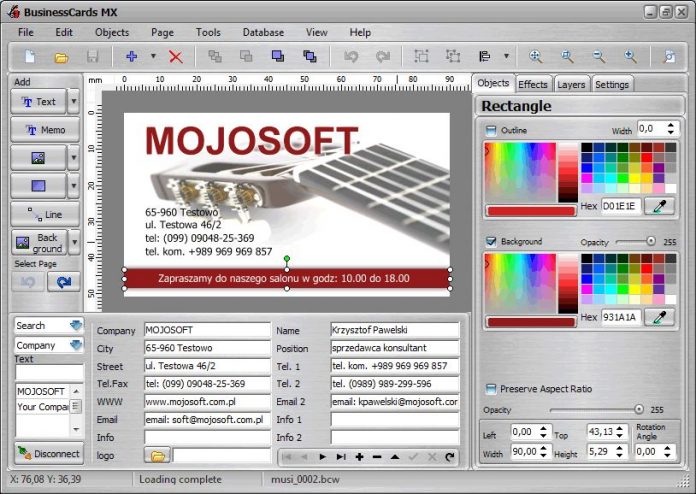Viewport: 696px width, 494px height.
Task: Open the Background button dropdown arrow
Action: coord(75,242)
